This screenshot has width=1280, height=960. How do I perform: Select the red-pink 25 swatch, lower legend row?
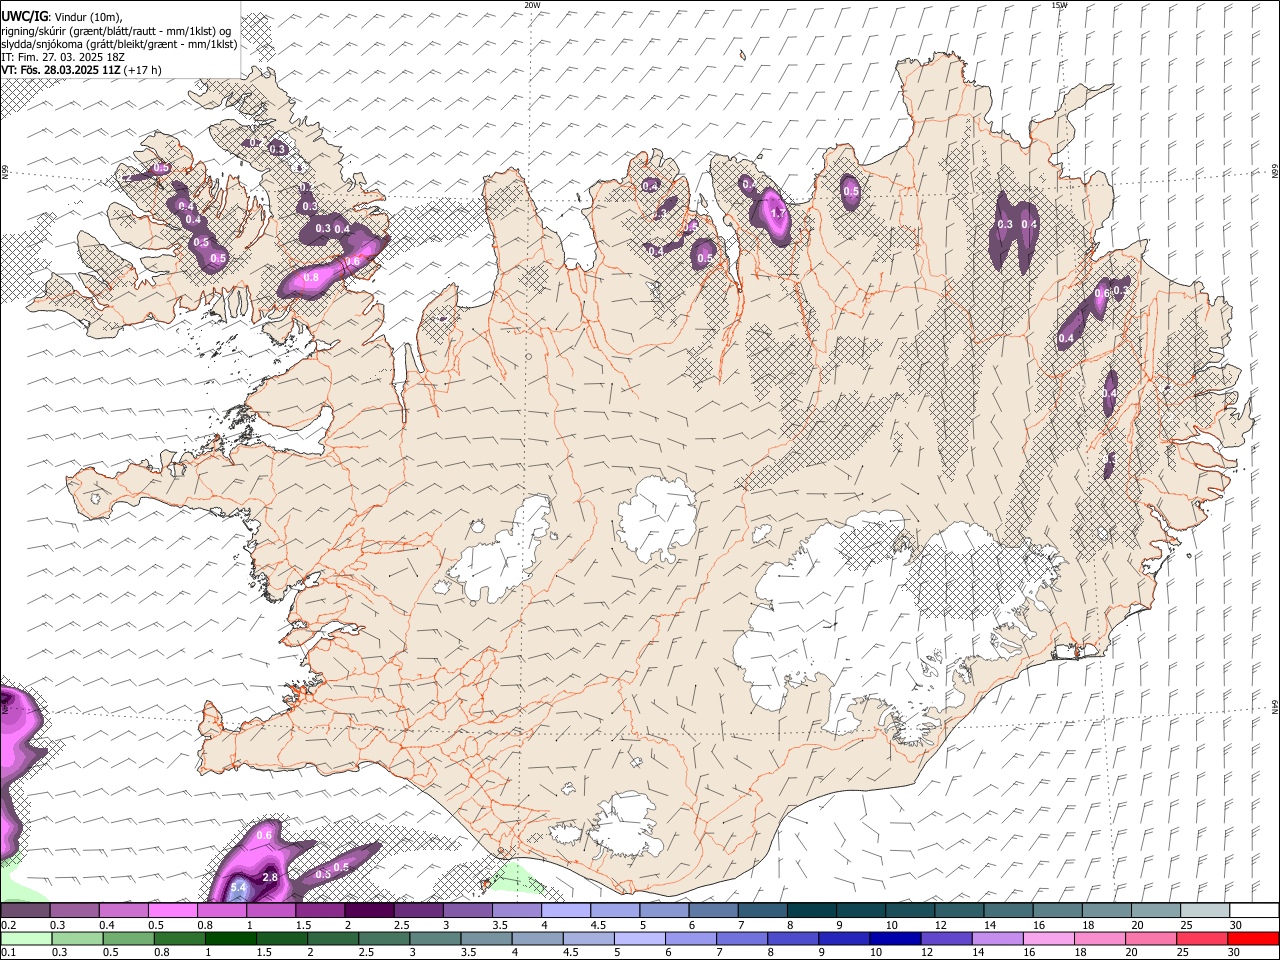(1202, 938)
